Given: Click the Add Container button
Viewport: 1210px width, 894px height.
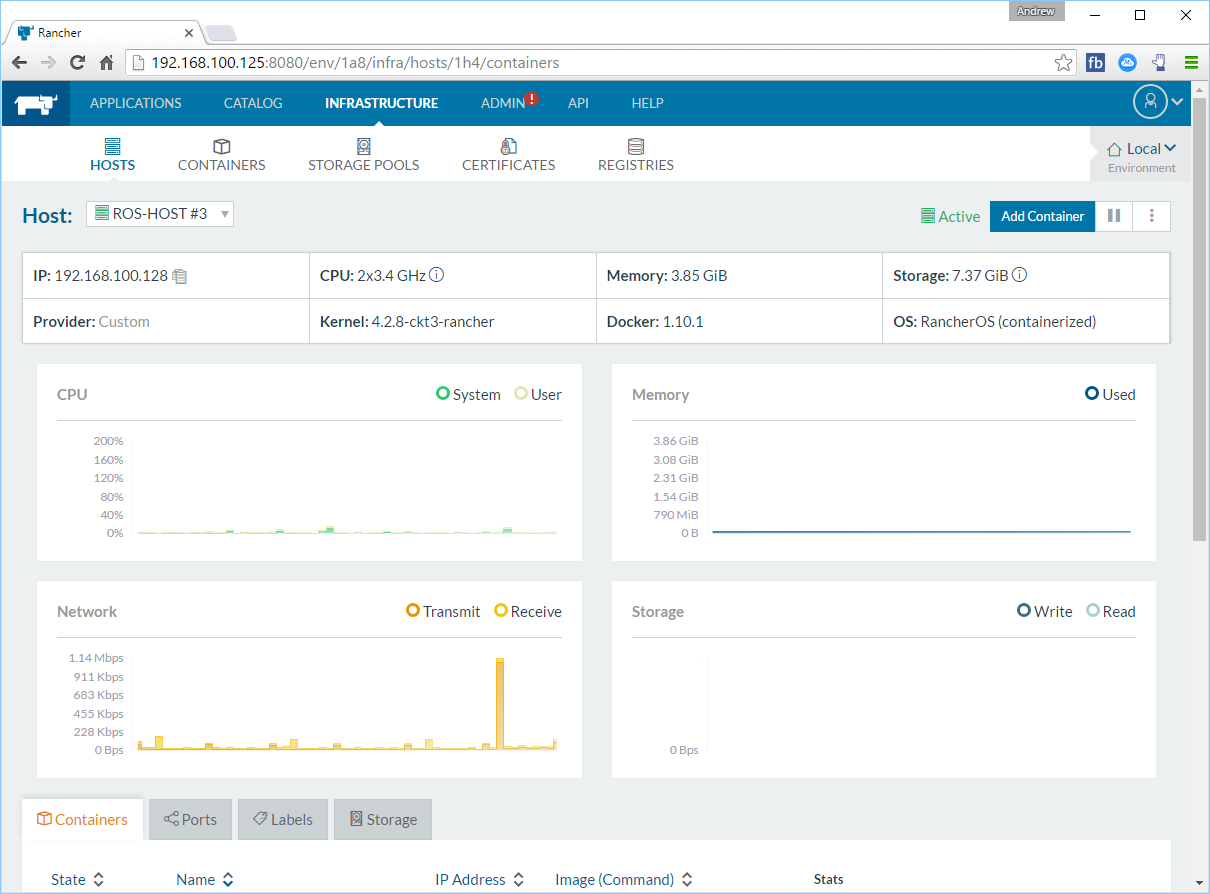Looking at the screenshot, I should [x=1042, y=216].
